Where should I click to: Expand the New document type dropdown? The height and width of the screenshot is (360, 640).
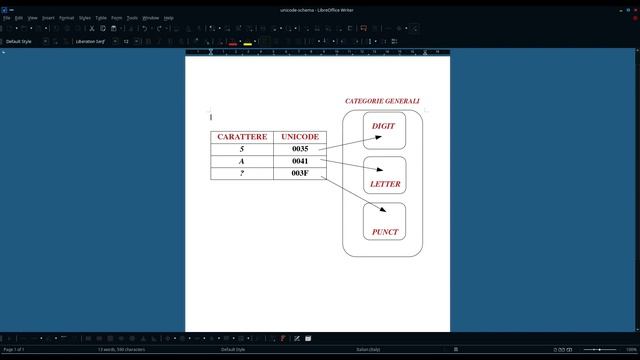(x=16, y=28)
